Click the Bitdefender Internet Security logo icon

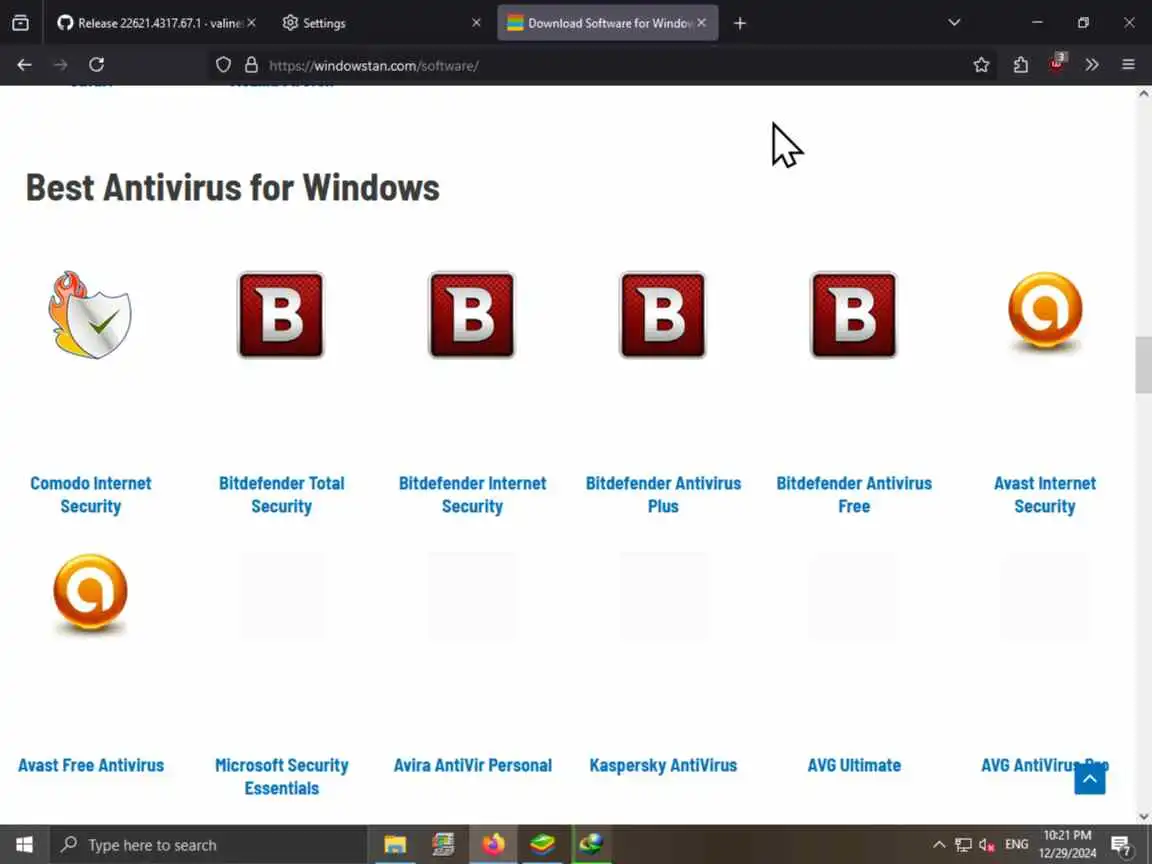coord(472,314)
